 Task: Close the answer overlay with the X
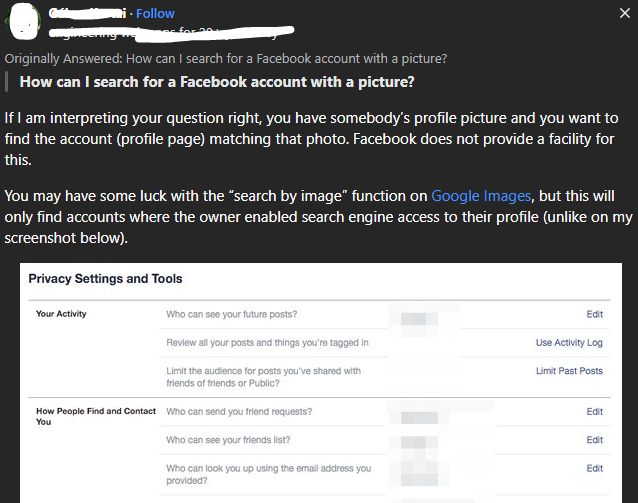(x=625, y=13)
